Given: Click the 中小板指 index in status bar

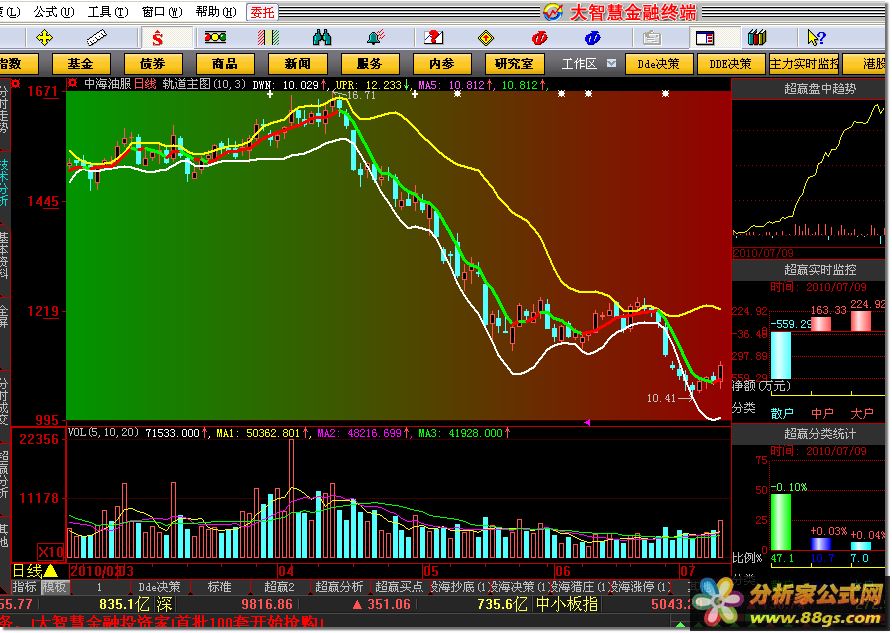Looking at the screenshot, I should [x=567, y=604].
